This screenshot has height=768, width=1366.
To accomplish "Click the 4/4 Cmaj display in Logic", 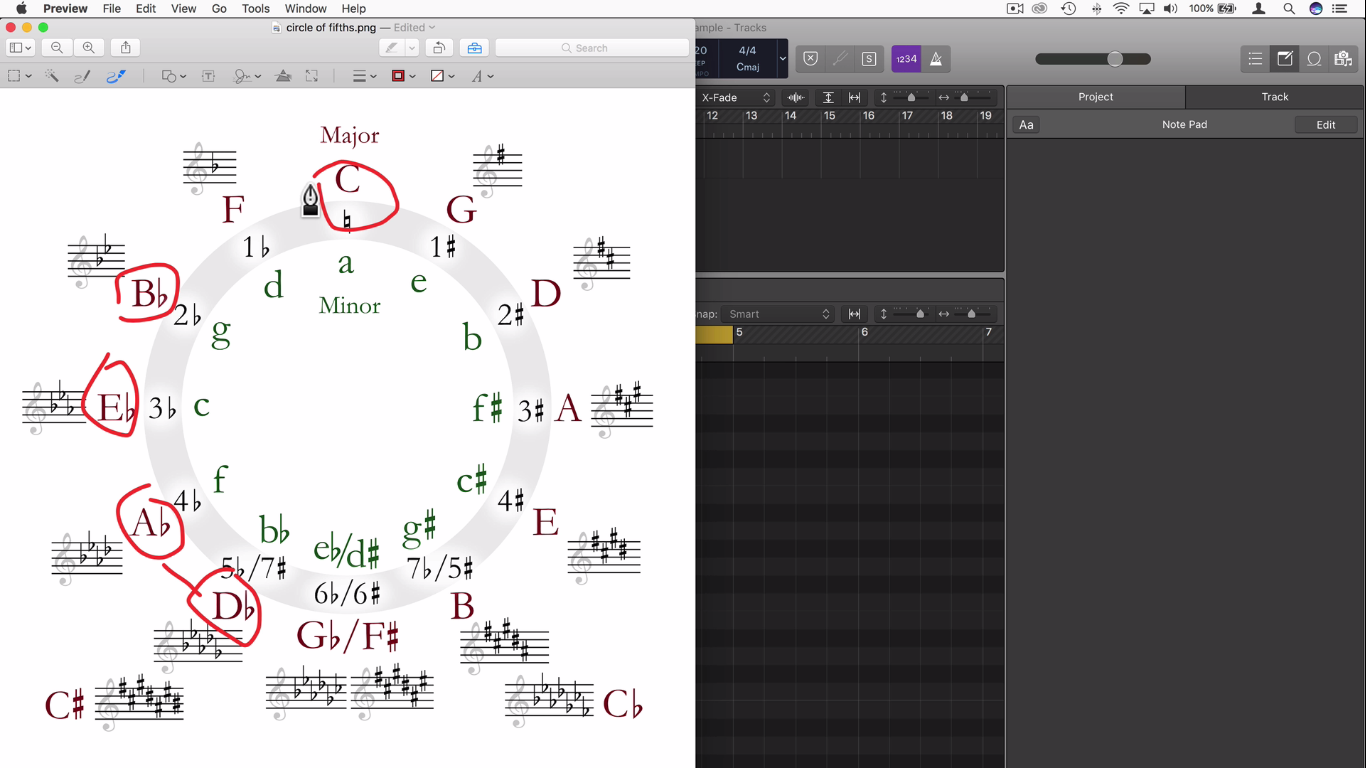I will click(747, 58).
